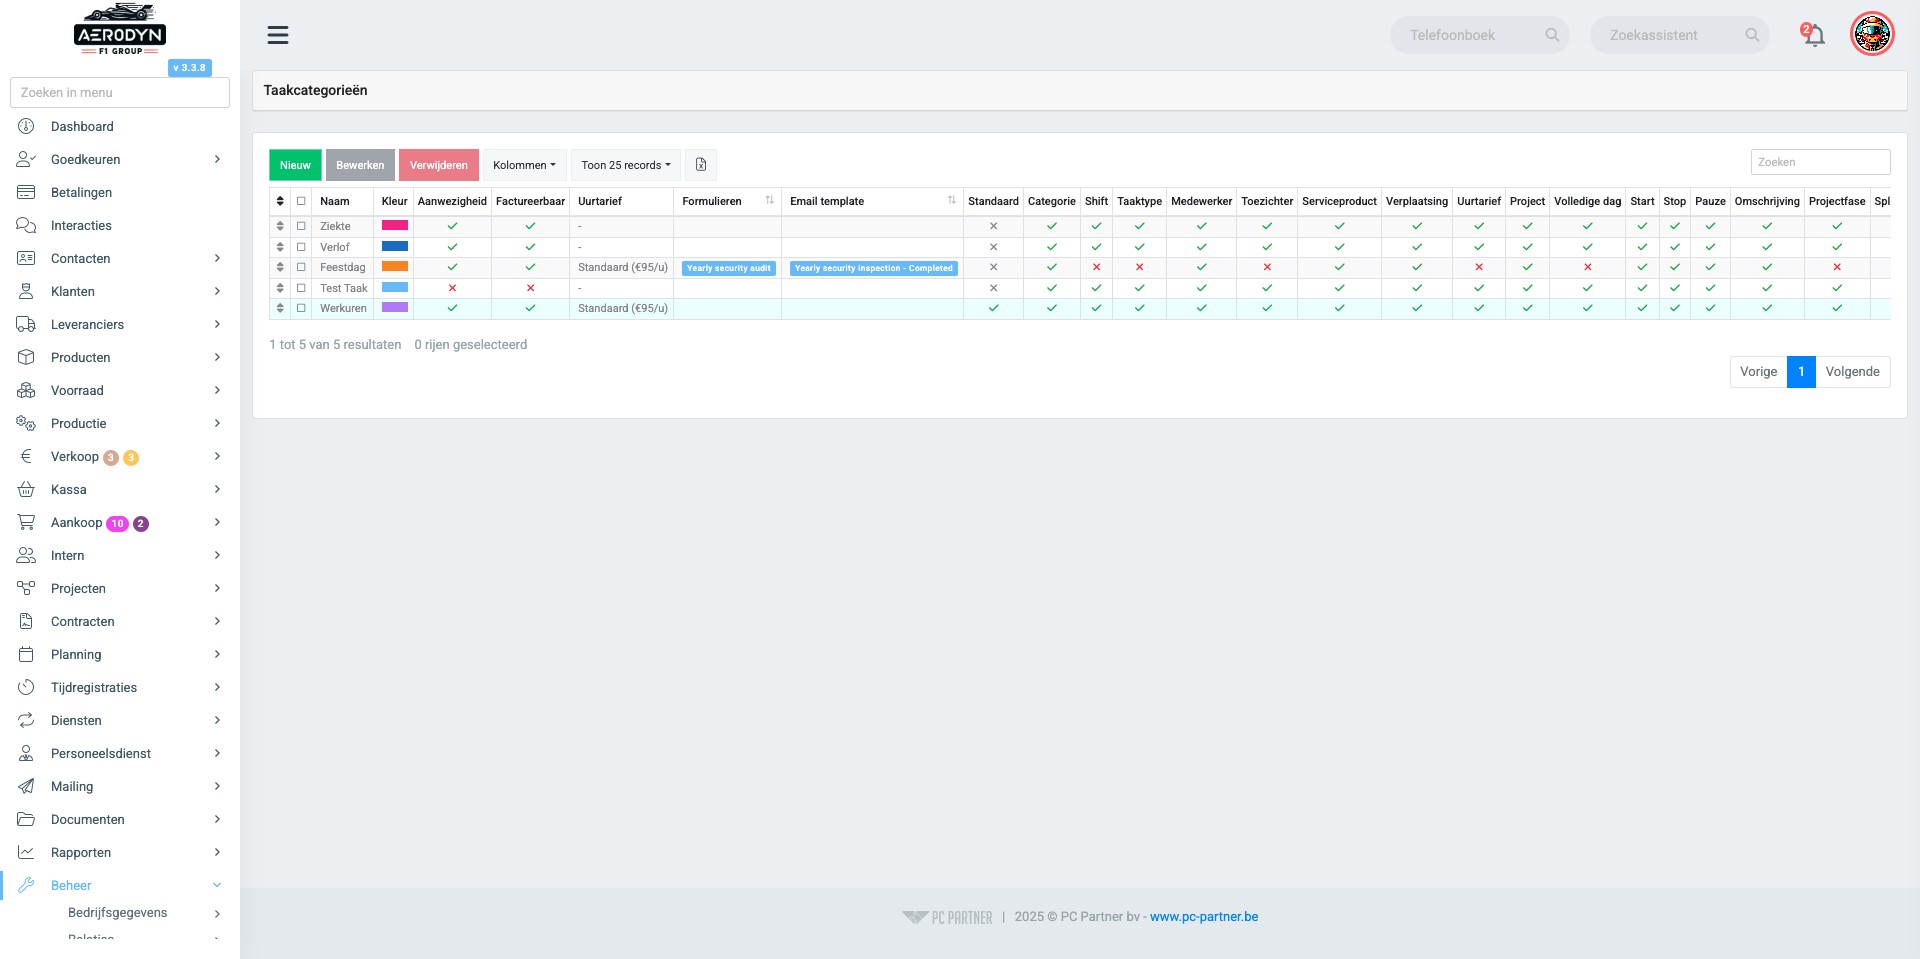The height and width of the screenshot is (959, 1920).
Task: Click the pink Ziekte color swatch
Action: pos(395,226)
